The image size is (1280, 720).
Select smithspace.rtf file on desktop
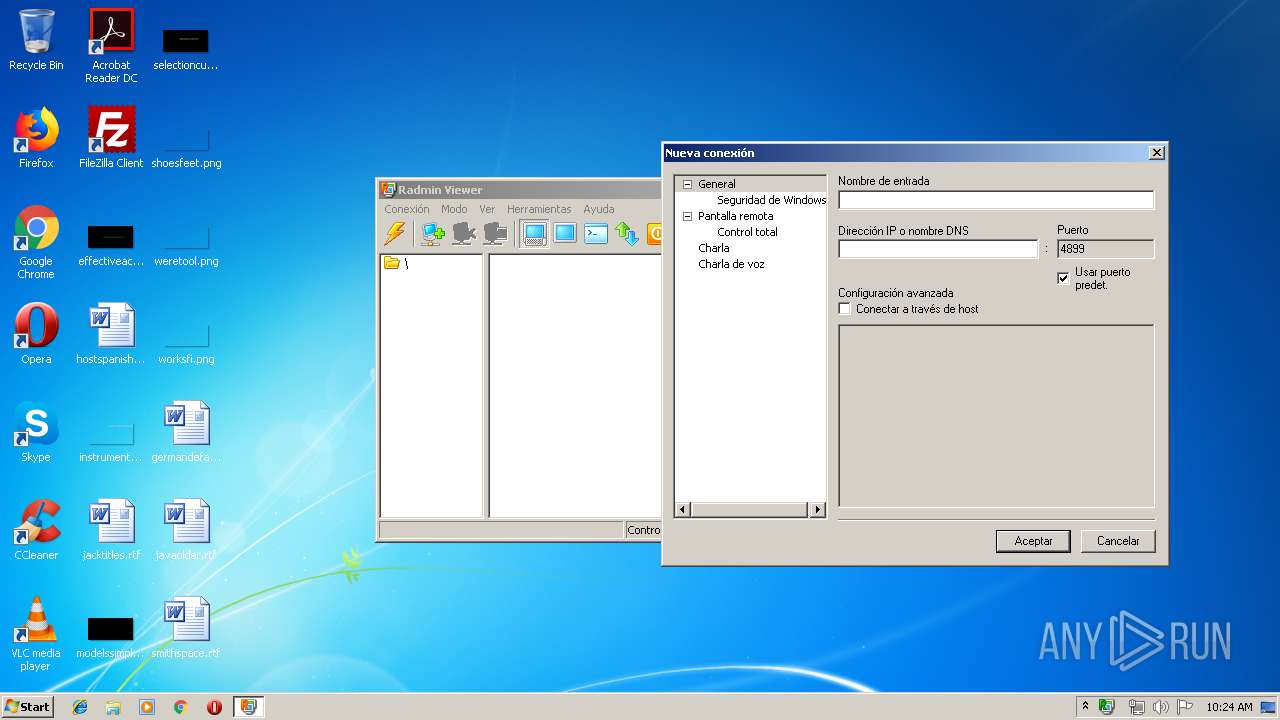(186, 628)
